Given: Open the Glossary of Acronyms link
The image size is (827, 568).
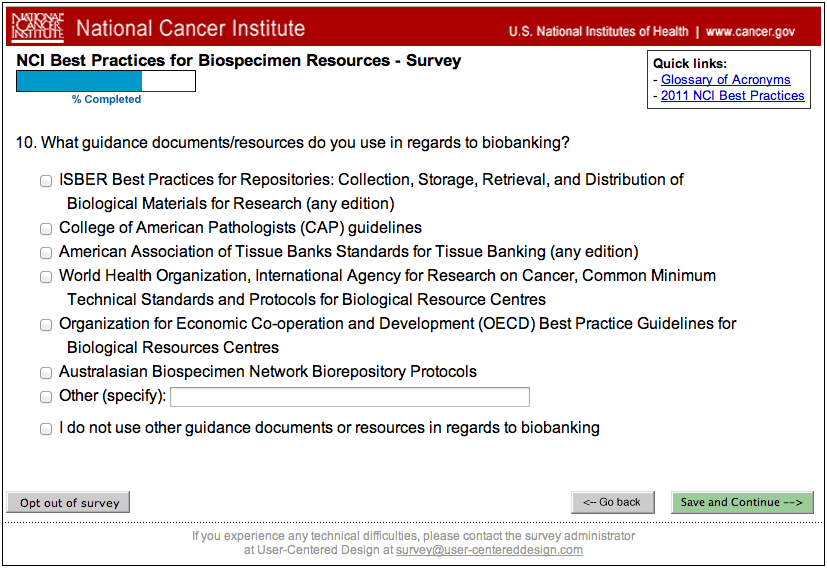Looking at the screenshot, I should (x=725, y=80).
